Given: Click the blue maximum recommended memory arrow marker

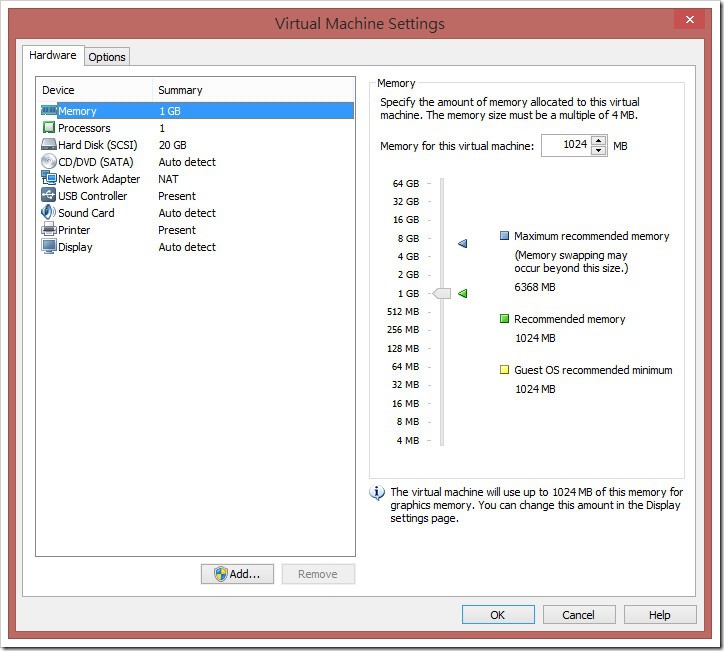Looking at the screenshot, I should point(462,243).
